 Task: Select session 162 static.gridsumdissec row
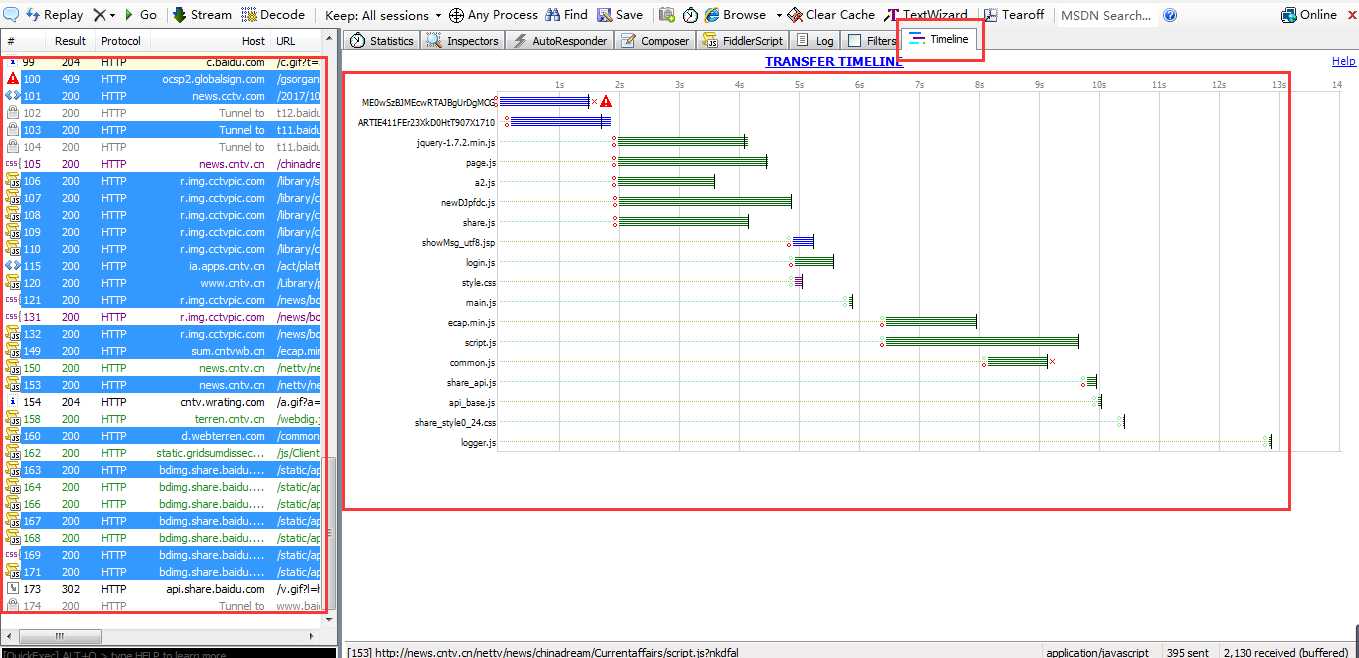tap(162, 453)
